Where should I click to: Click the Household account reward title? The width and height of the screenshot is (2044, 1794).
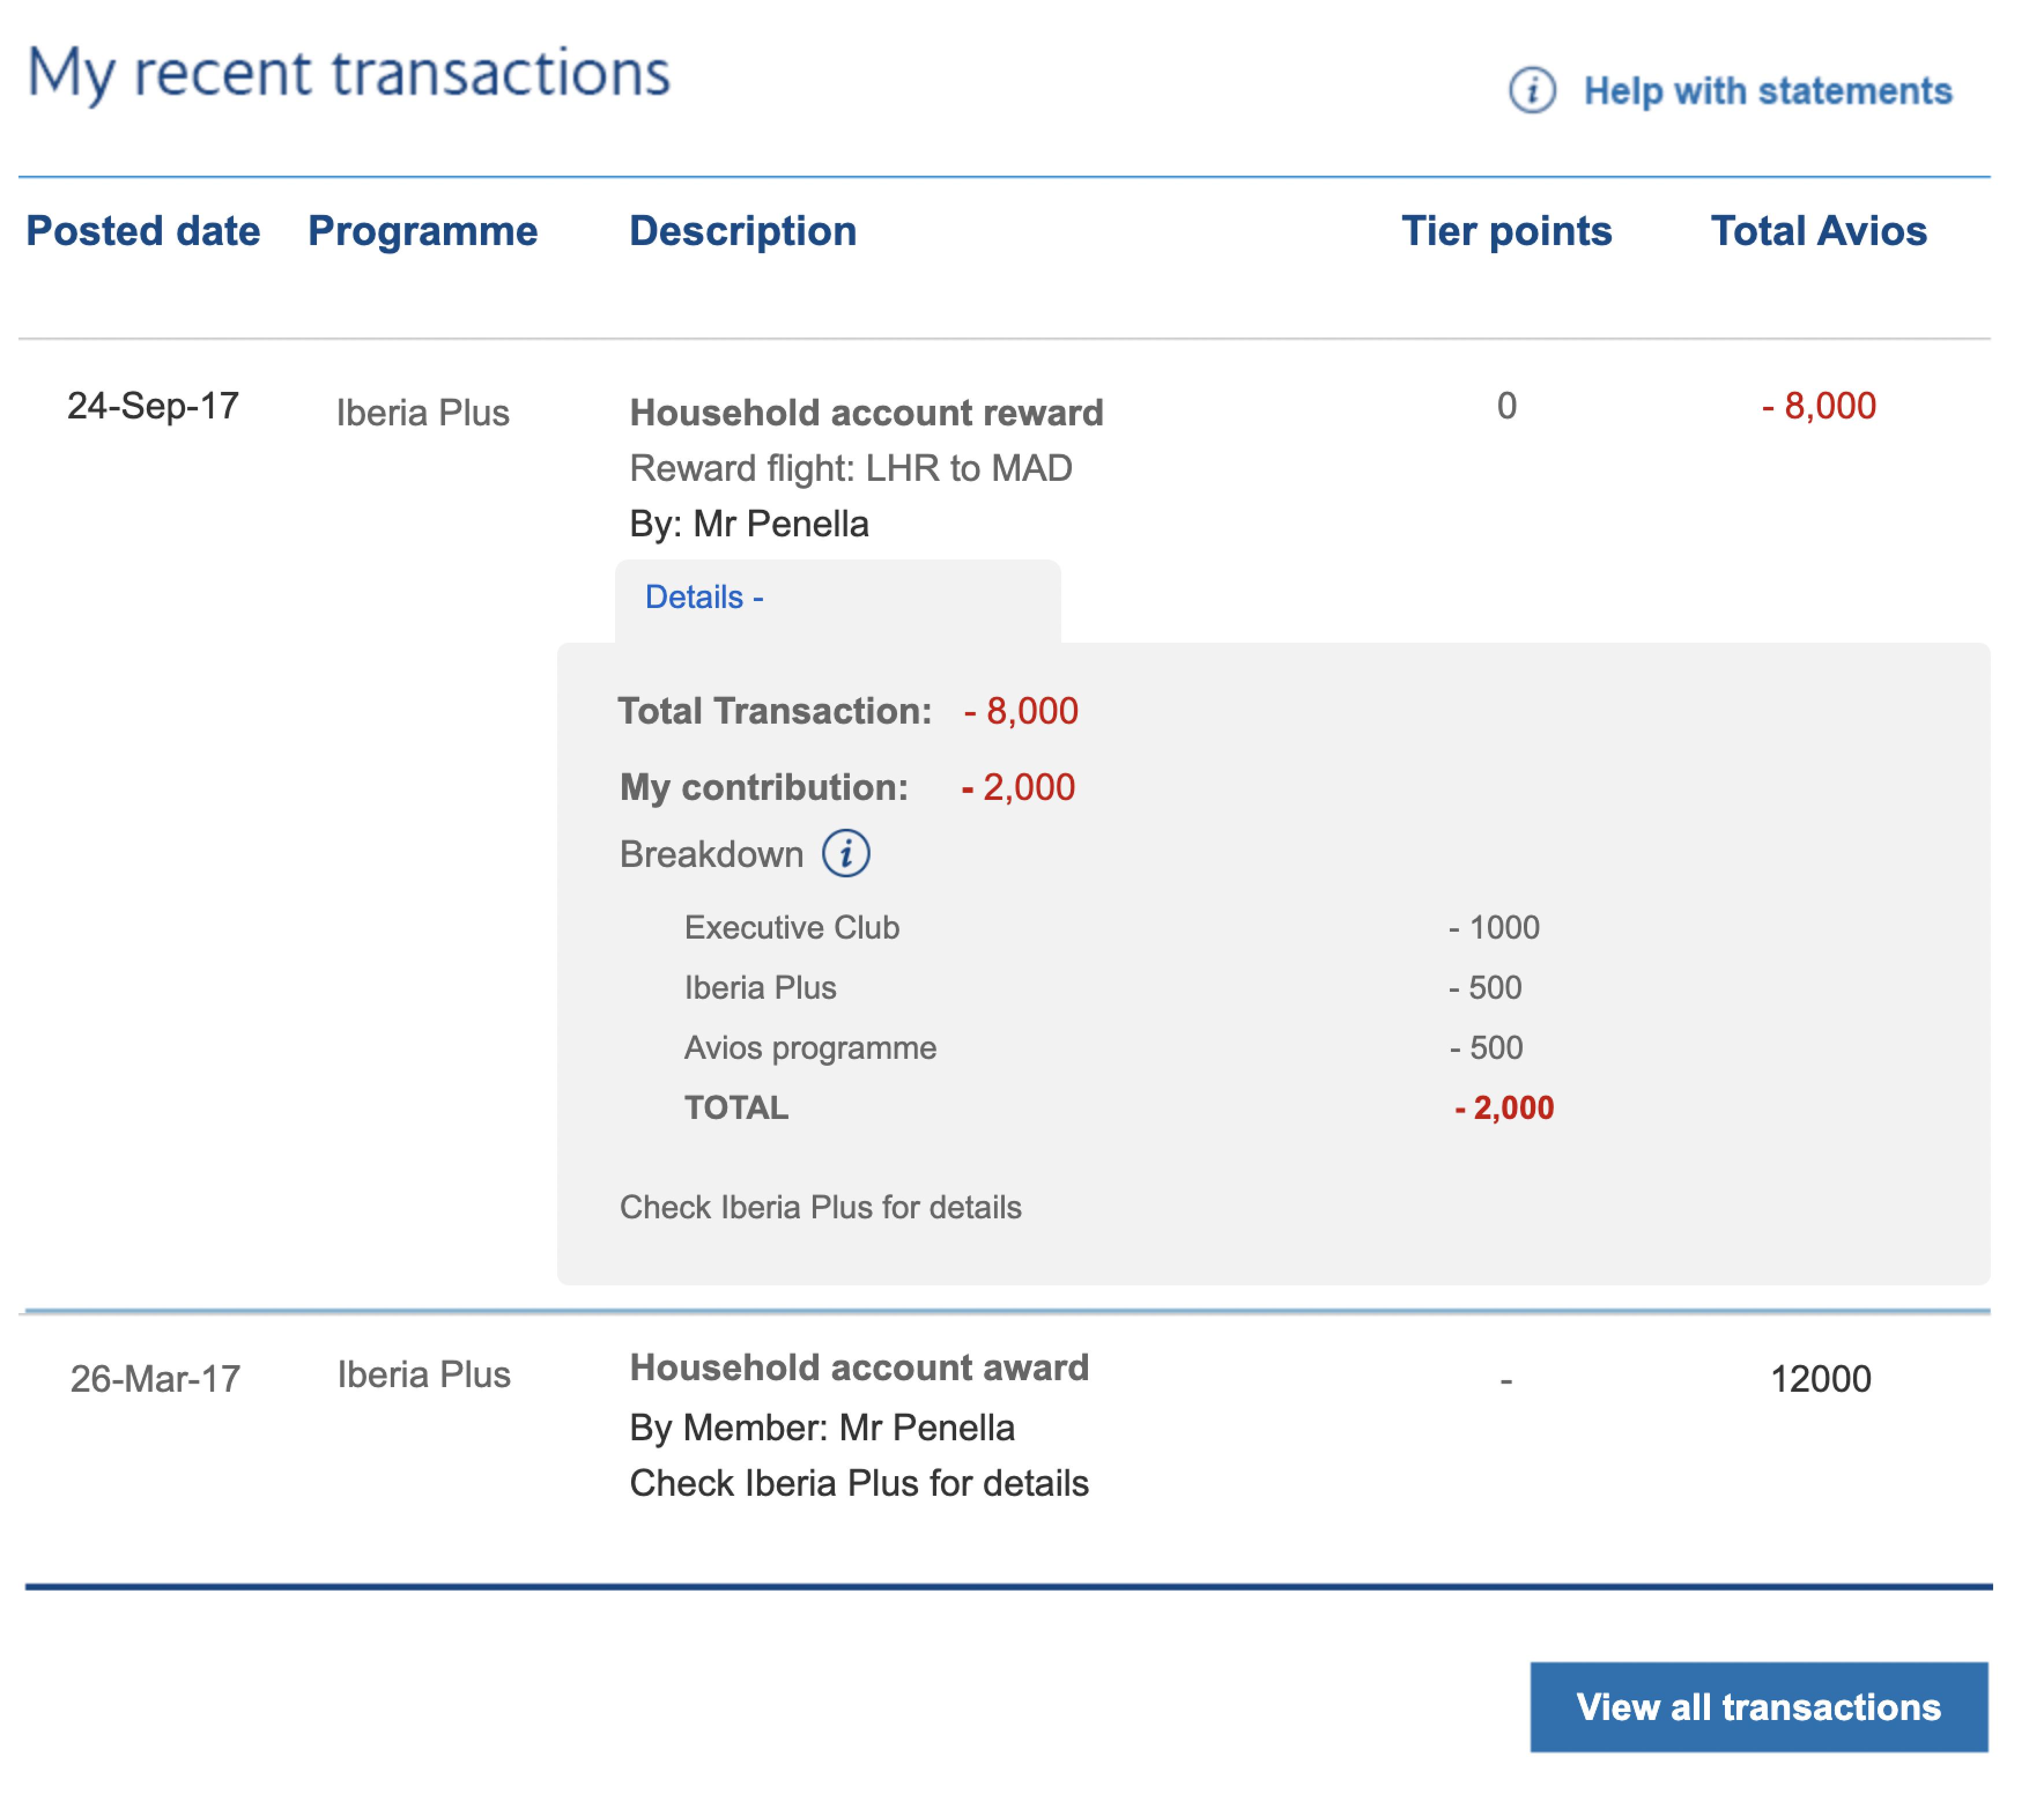click(866, 412)
